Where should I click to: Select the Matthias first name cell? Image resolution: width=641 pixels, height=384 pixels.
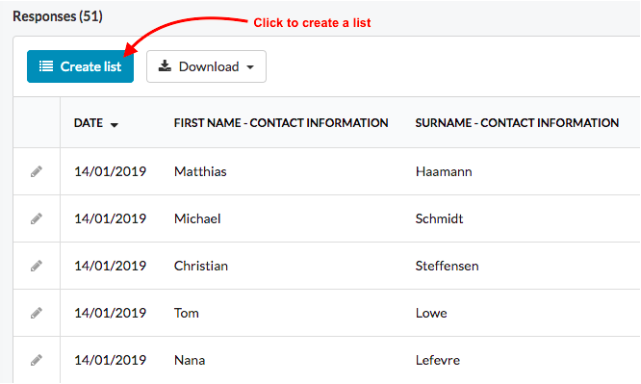pyautogui.click(x=200, y=171)
